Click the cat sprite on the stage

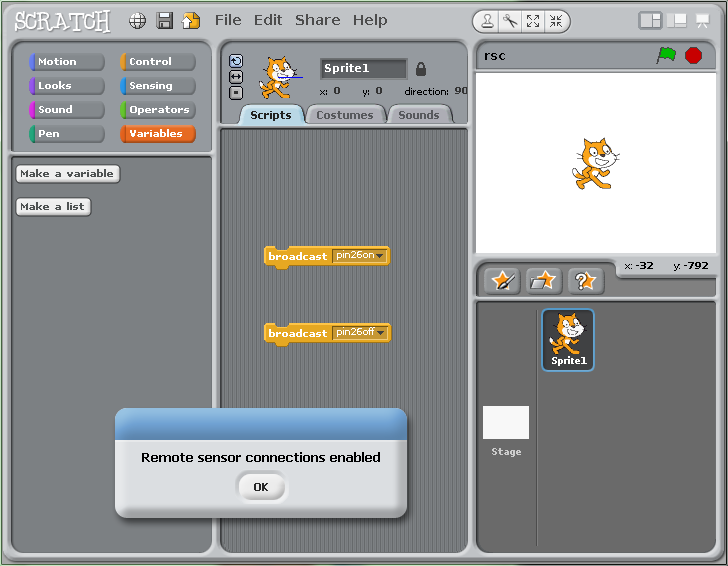point(596,163)
